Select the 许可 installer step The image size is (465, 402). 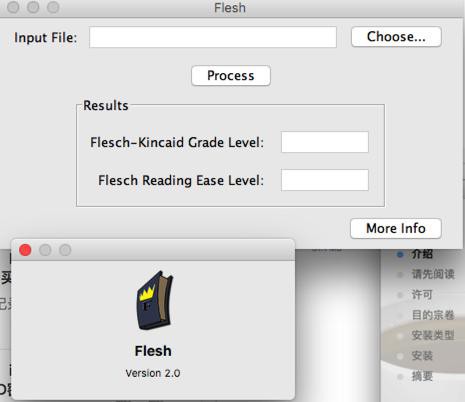click(x=422, y=295)
